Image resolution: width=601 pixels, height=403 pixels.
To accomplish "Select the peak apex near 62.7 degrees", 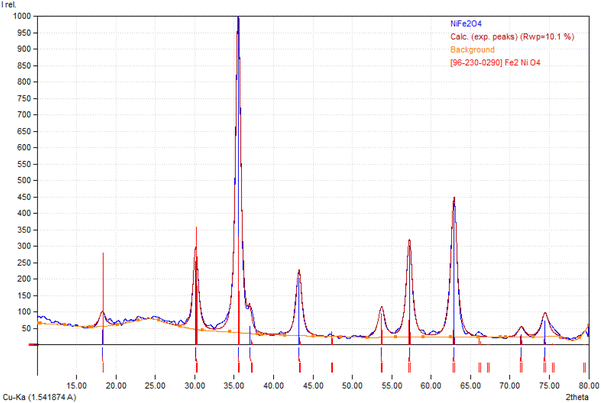I will [454, 198].
